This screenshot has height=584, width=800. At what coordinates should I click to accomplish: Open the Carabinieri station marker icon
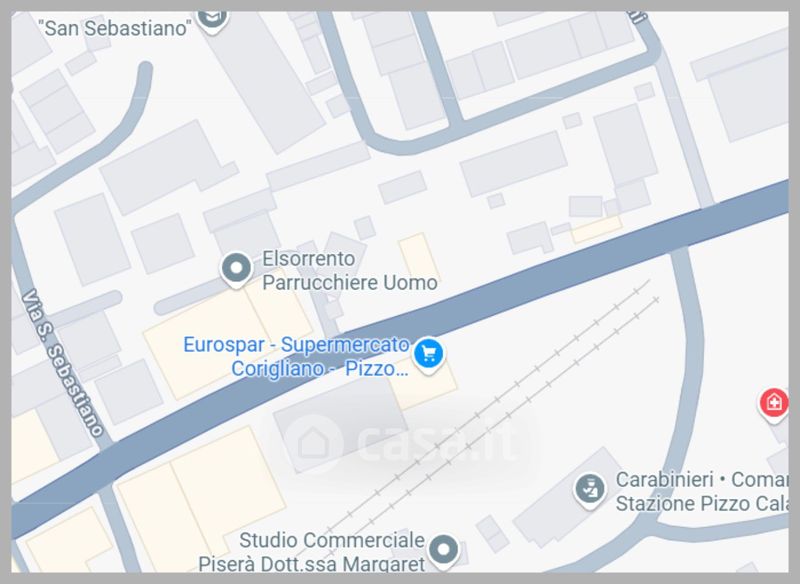point(590,490)
